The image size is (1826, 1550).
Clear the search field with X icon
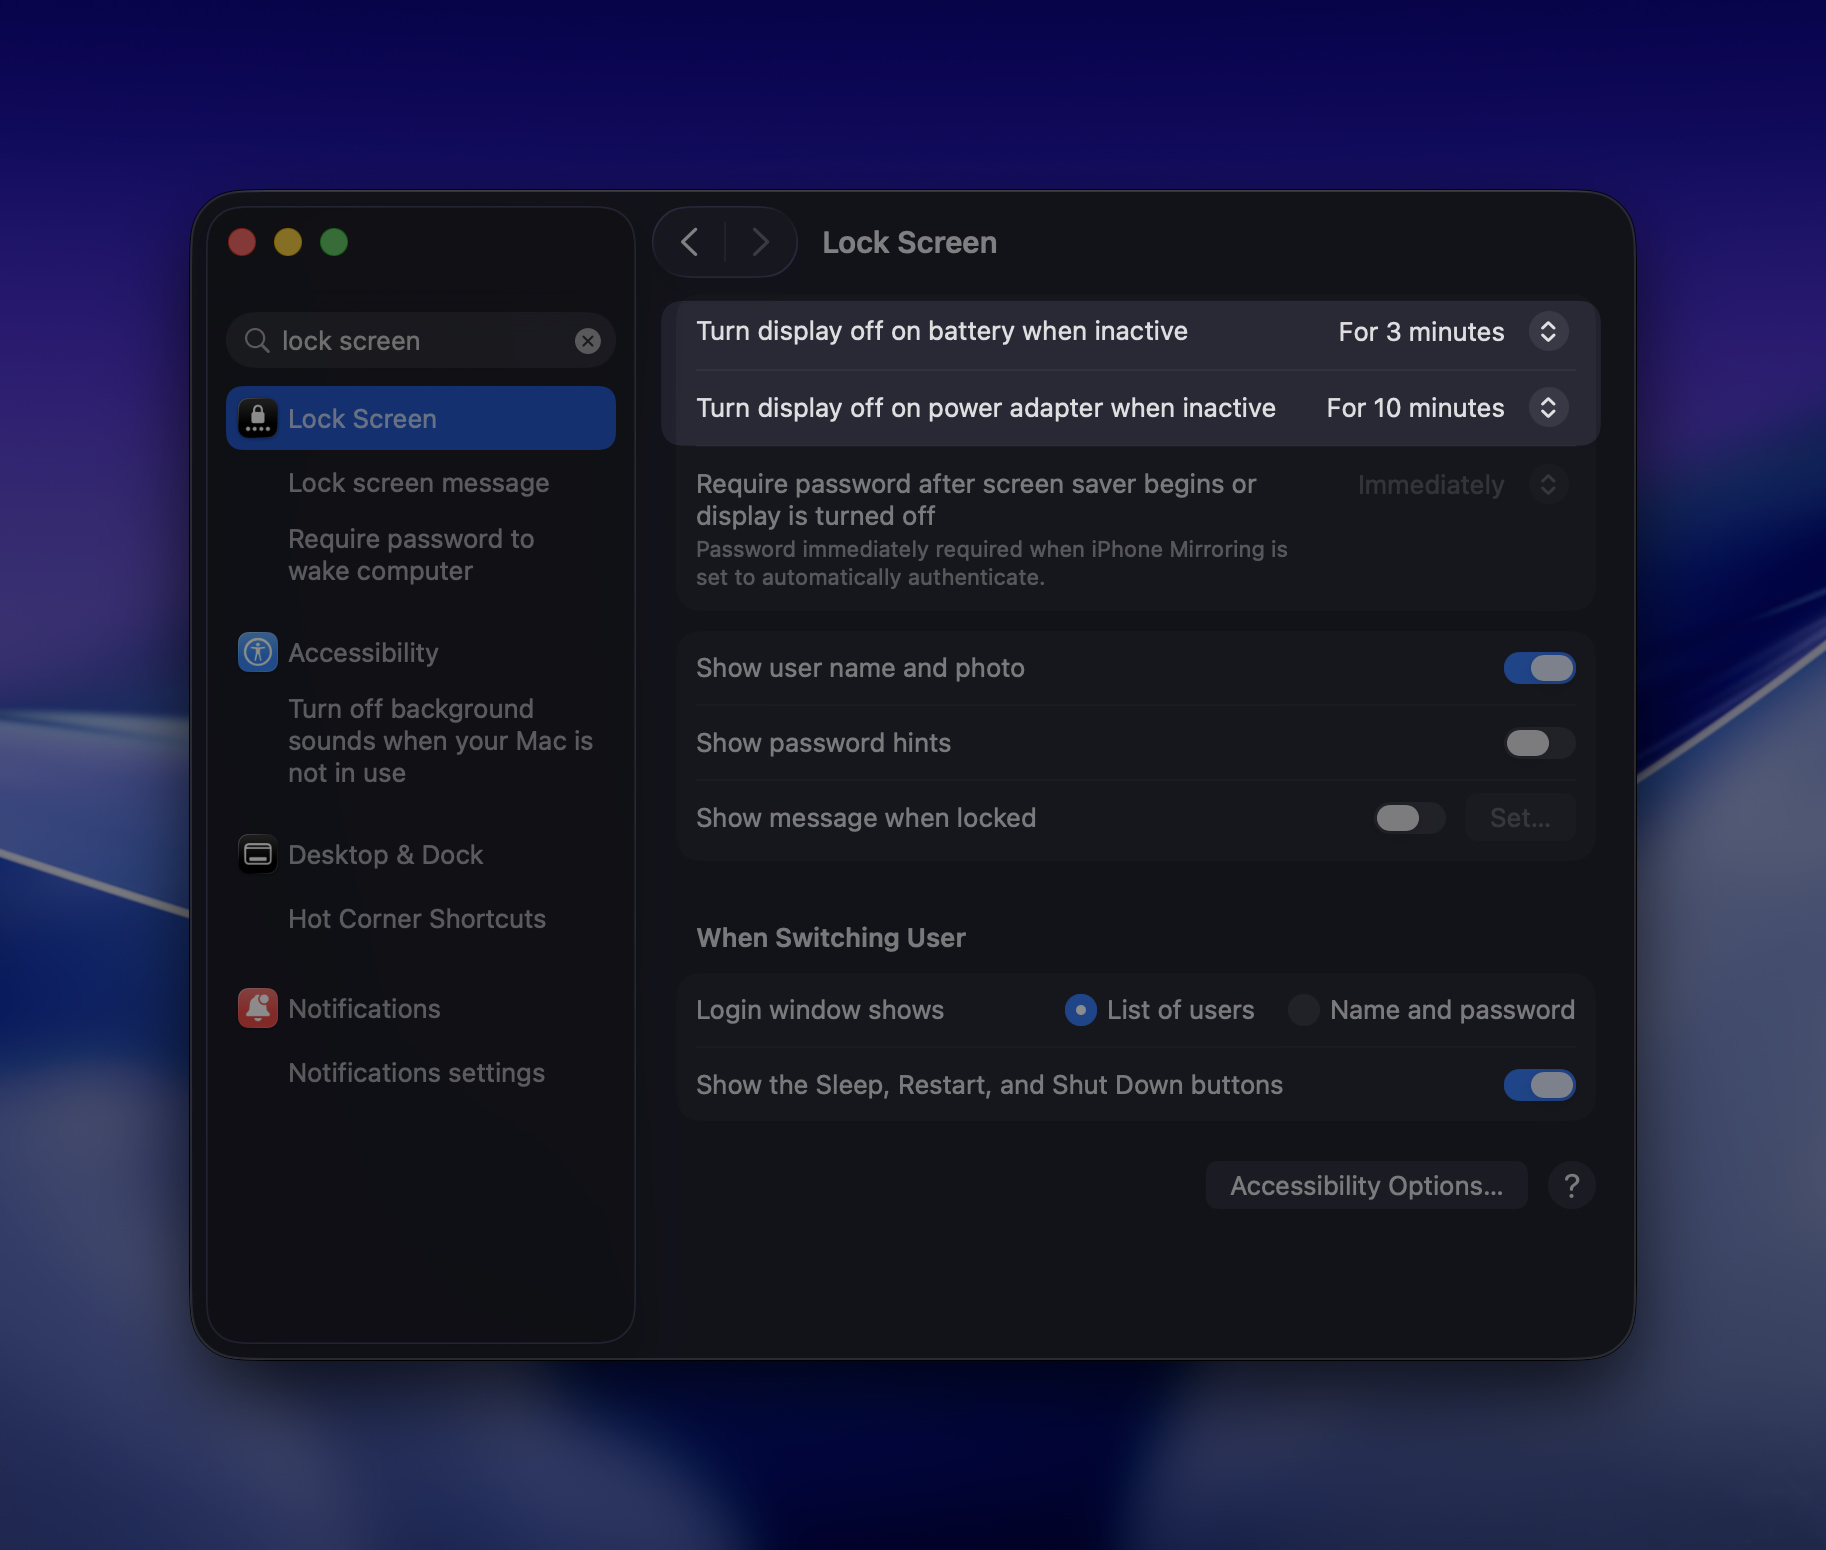pos(588,341)
